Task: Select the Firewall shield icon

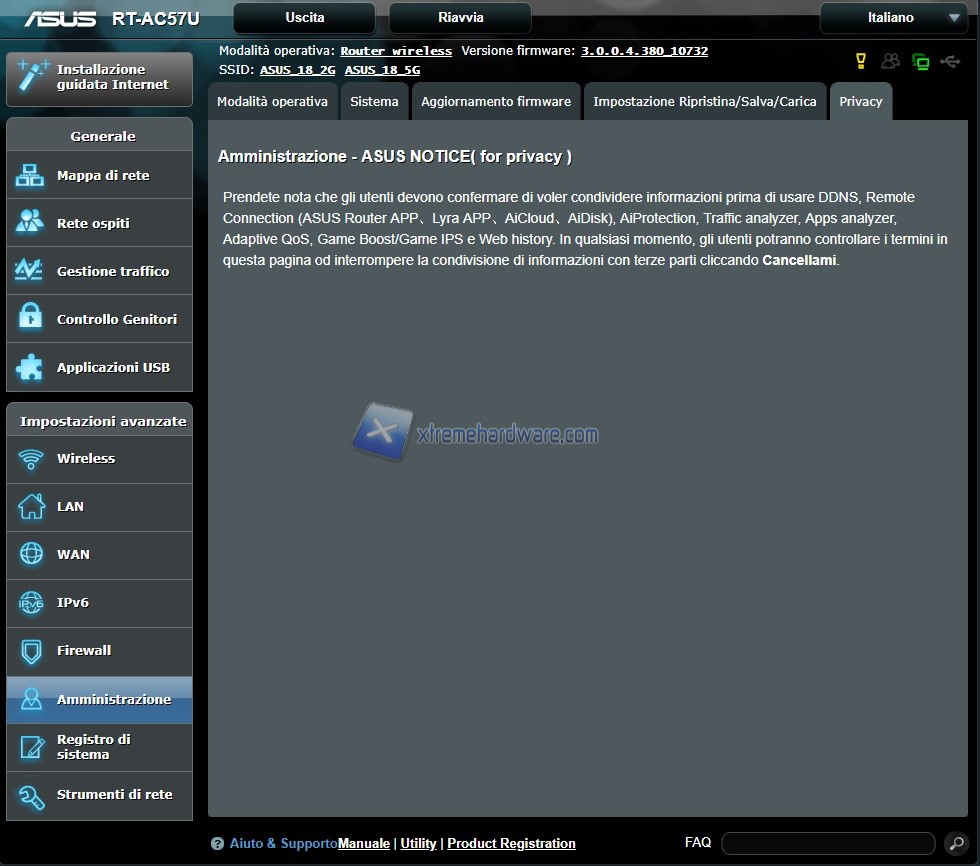Action: click(31, 651)
